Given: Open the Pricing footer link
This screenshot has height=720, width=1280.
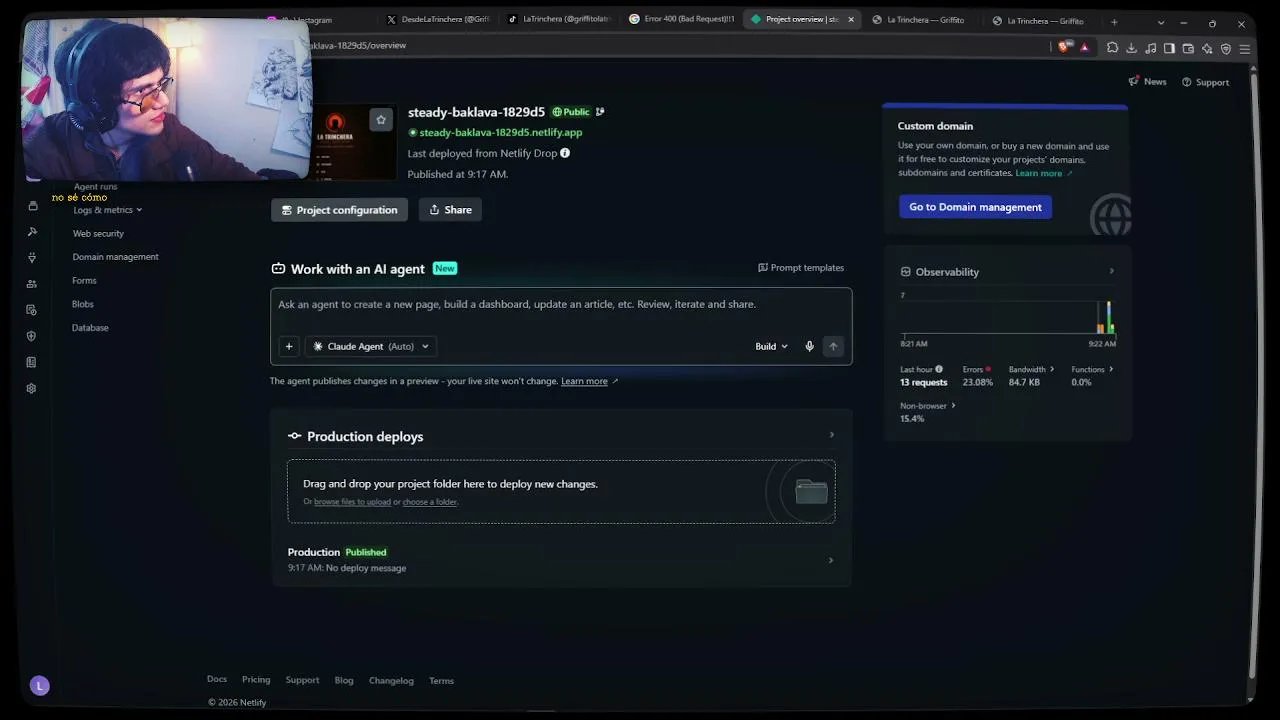Looking at the screenshot, I should 256,680.
